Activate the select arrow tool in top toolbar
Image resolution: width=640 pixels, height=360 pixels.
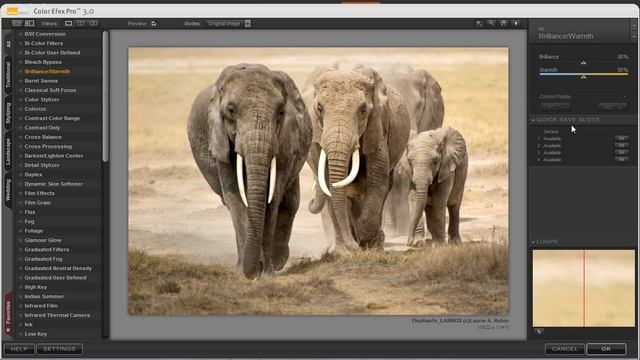pos(479,23)
